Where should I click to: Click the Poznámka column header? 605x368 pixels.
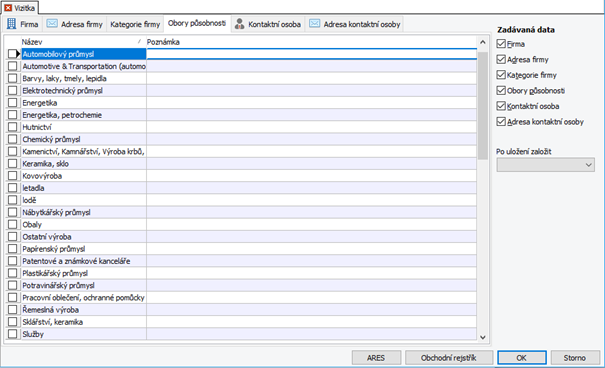(311, 42)
